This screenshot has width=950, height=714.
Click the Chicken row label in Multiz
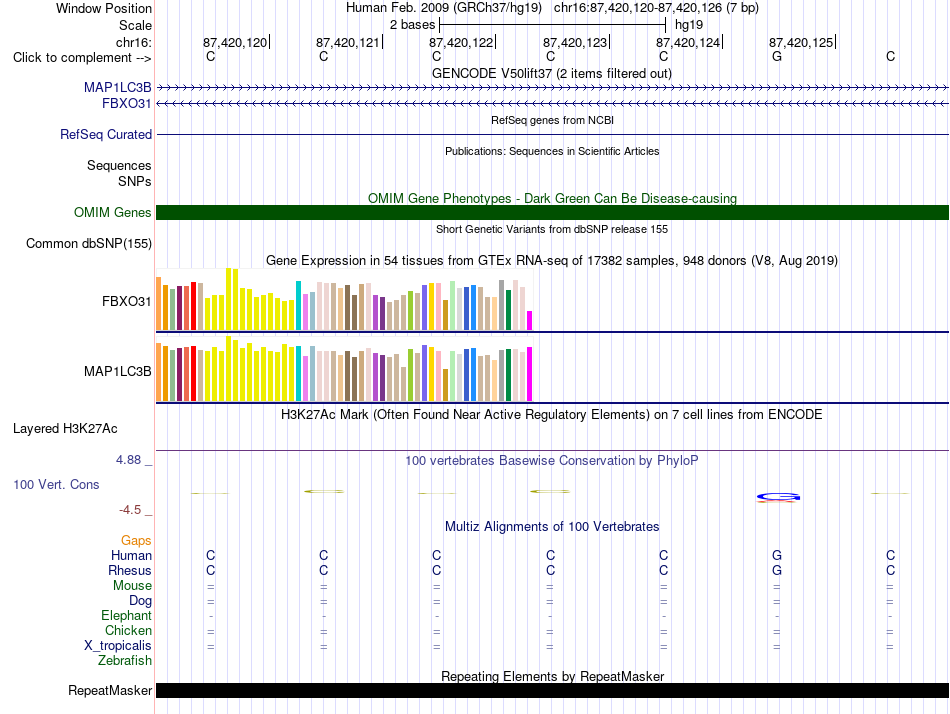[128, 630]
